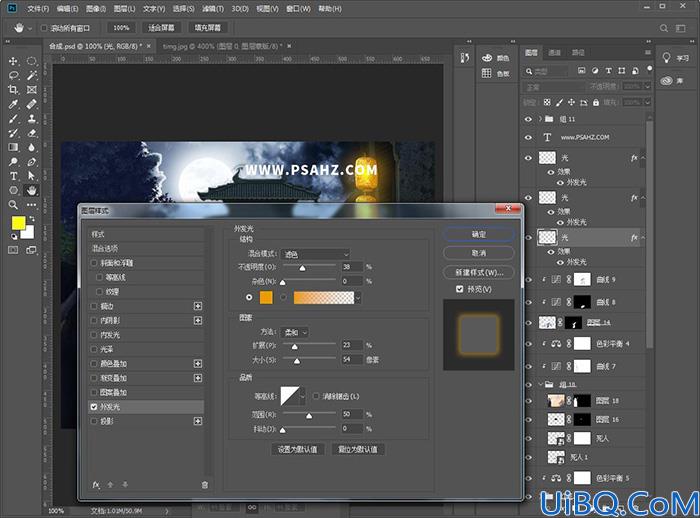Expand the group 11 layer folder
The width and height of the screenshot is (700, 518).
[540, 119]
